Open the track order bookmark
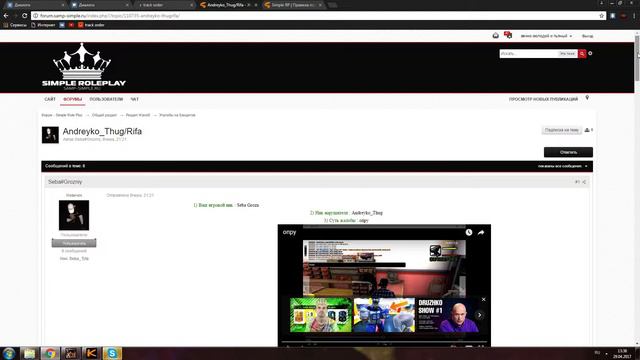 91,25
